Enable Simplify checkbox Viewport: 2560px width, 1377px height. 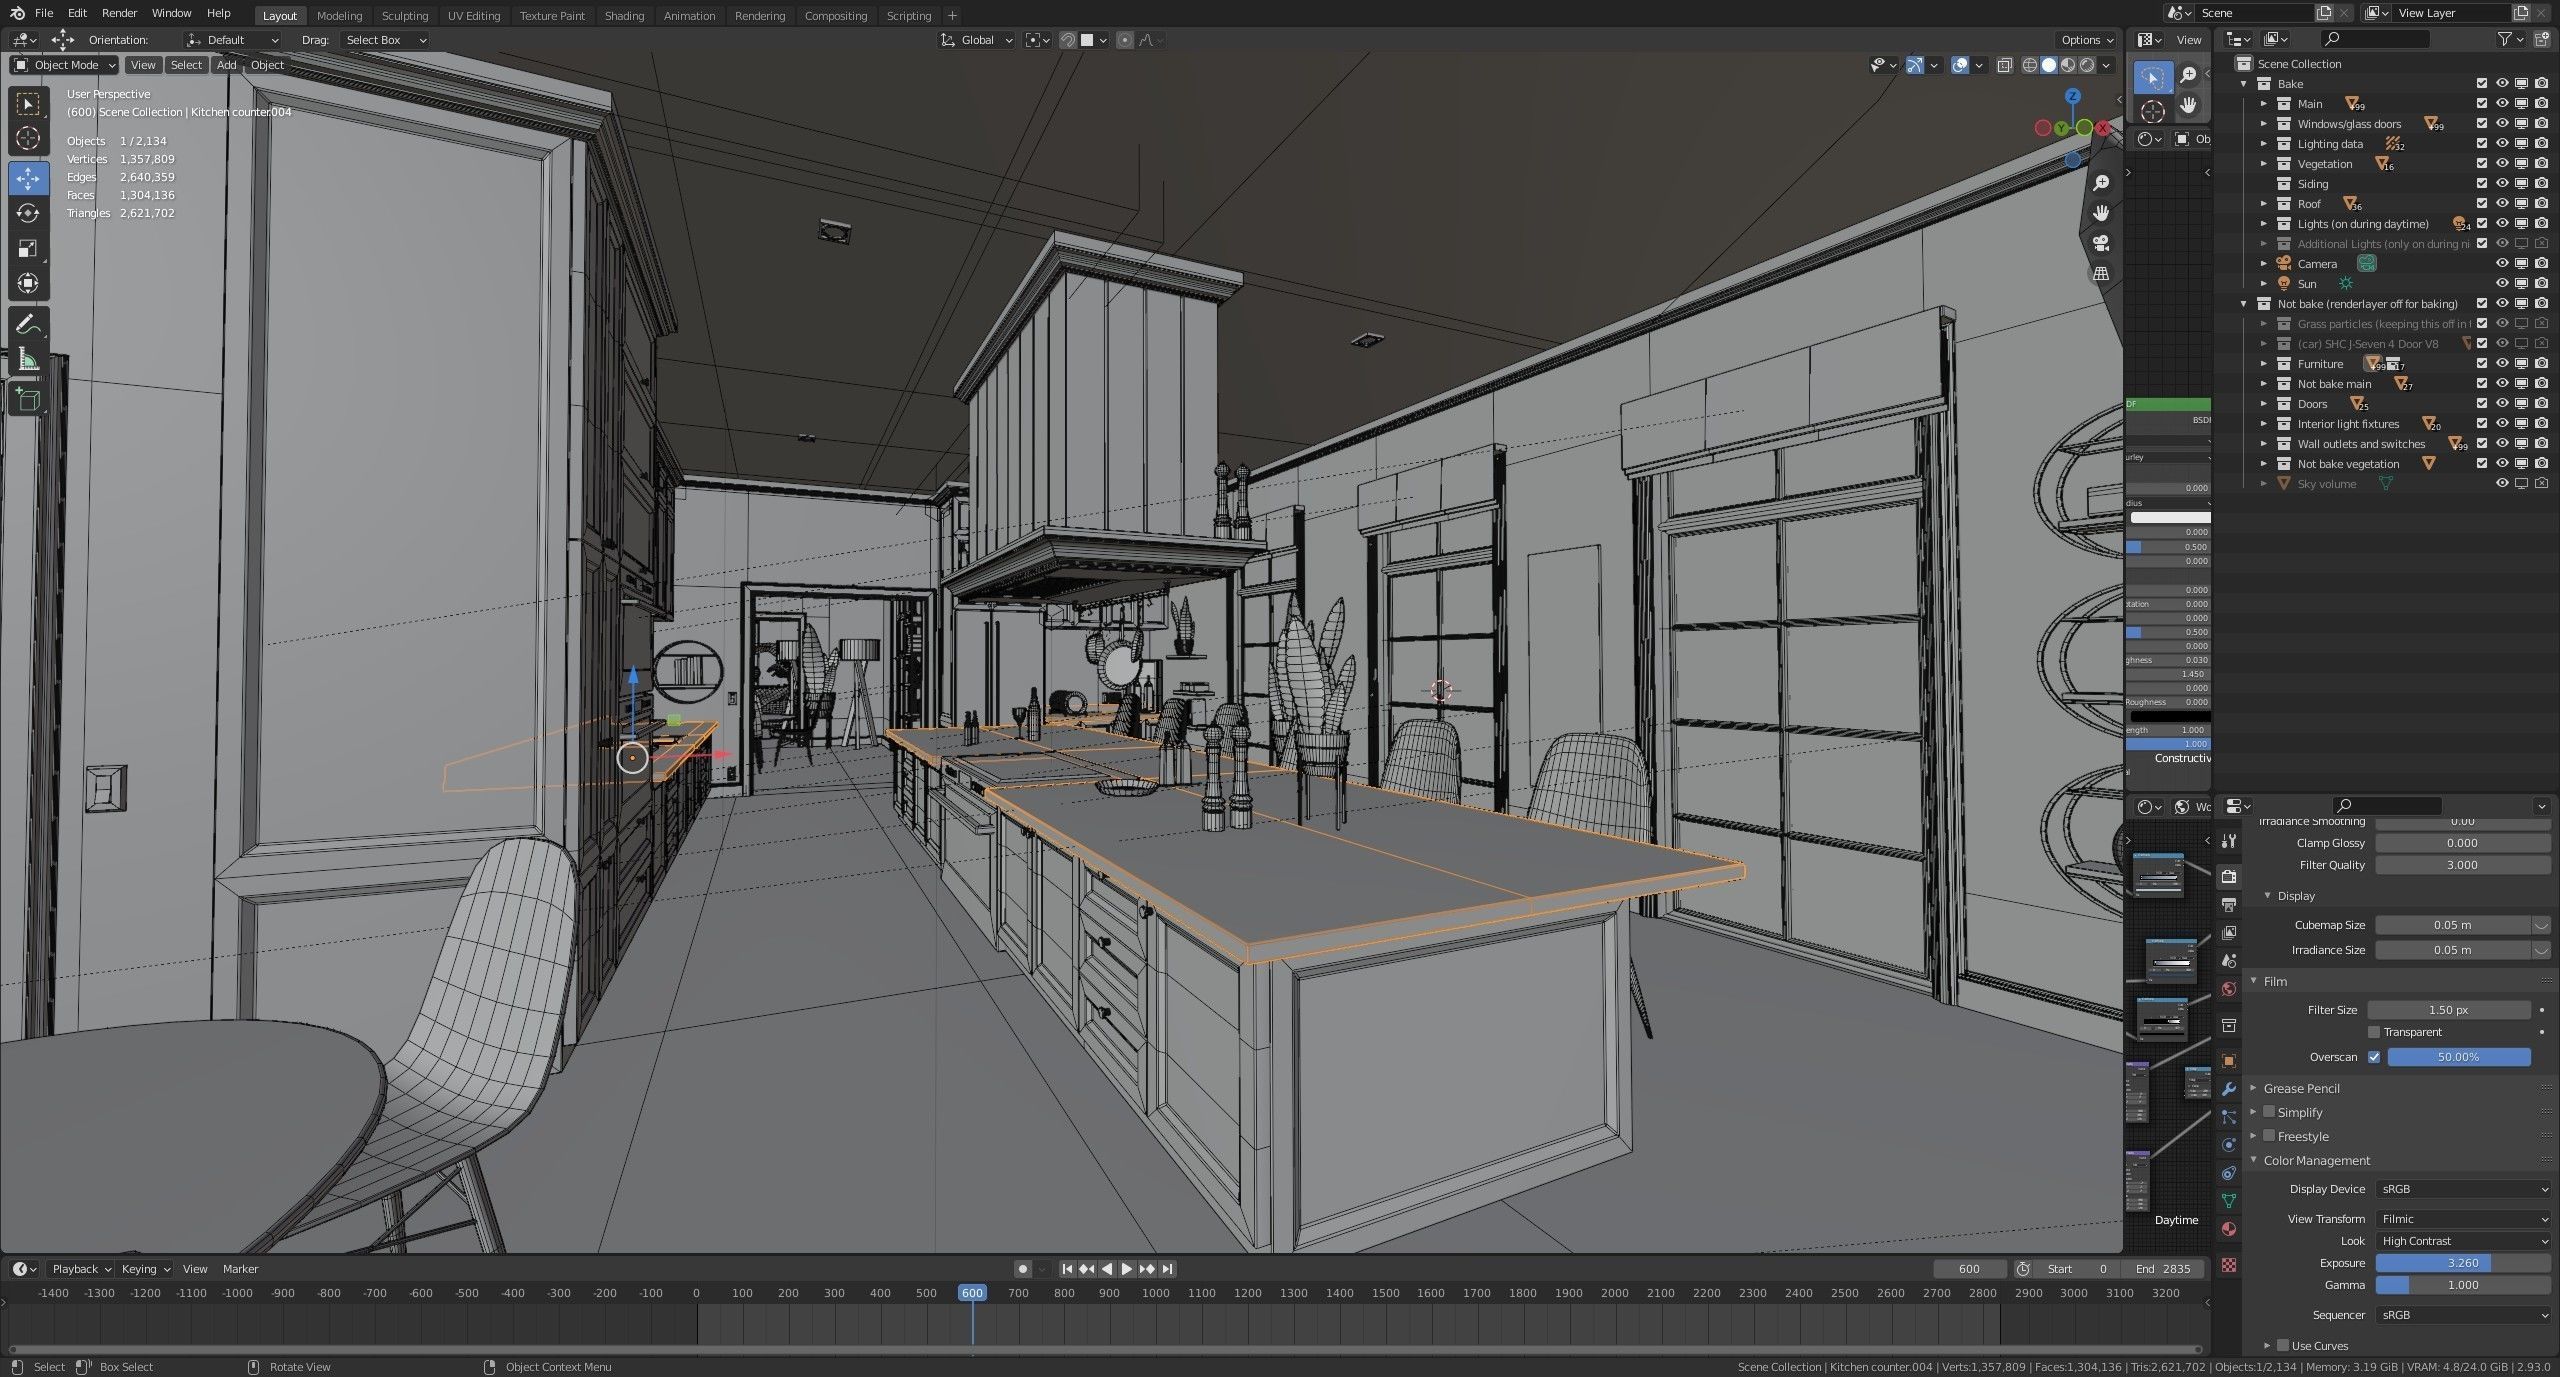(x=2269, y=1112)
